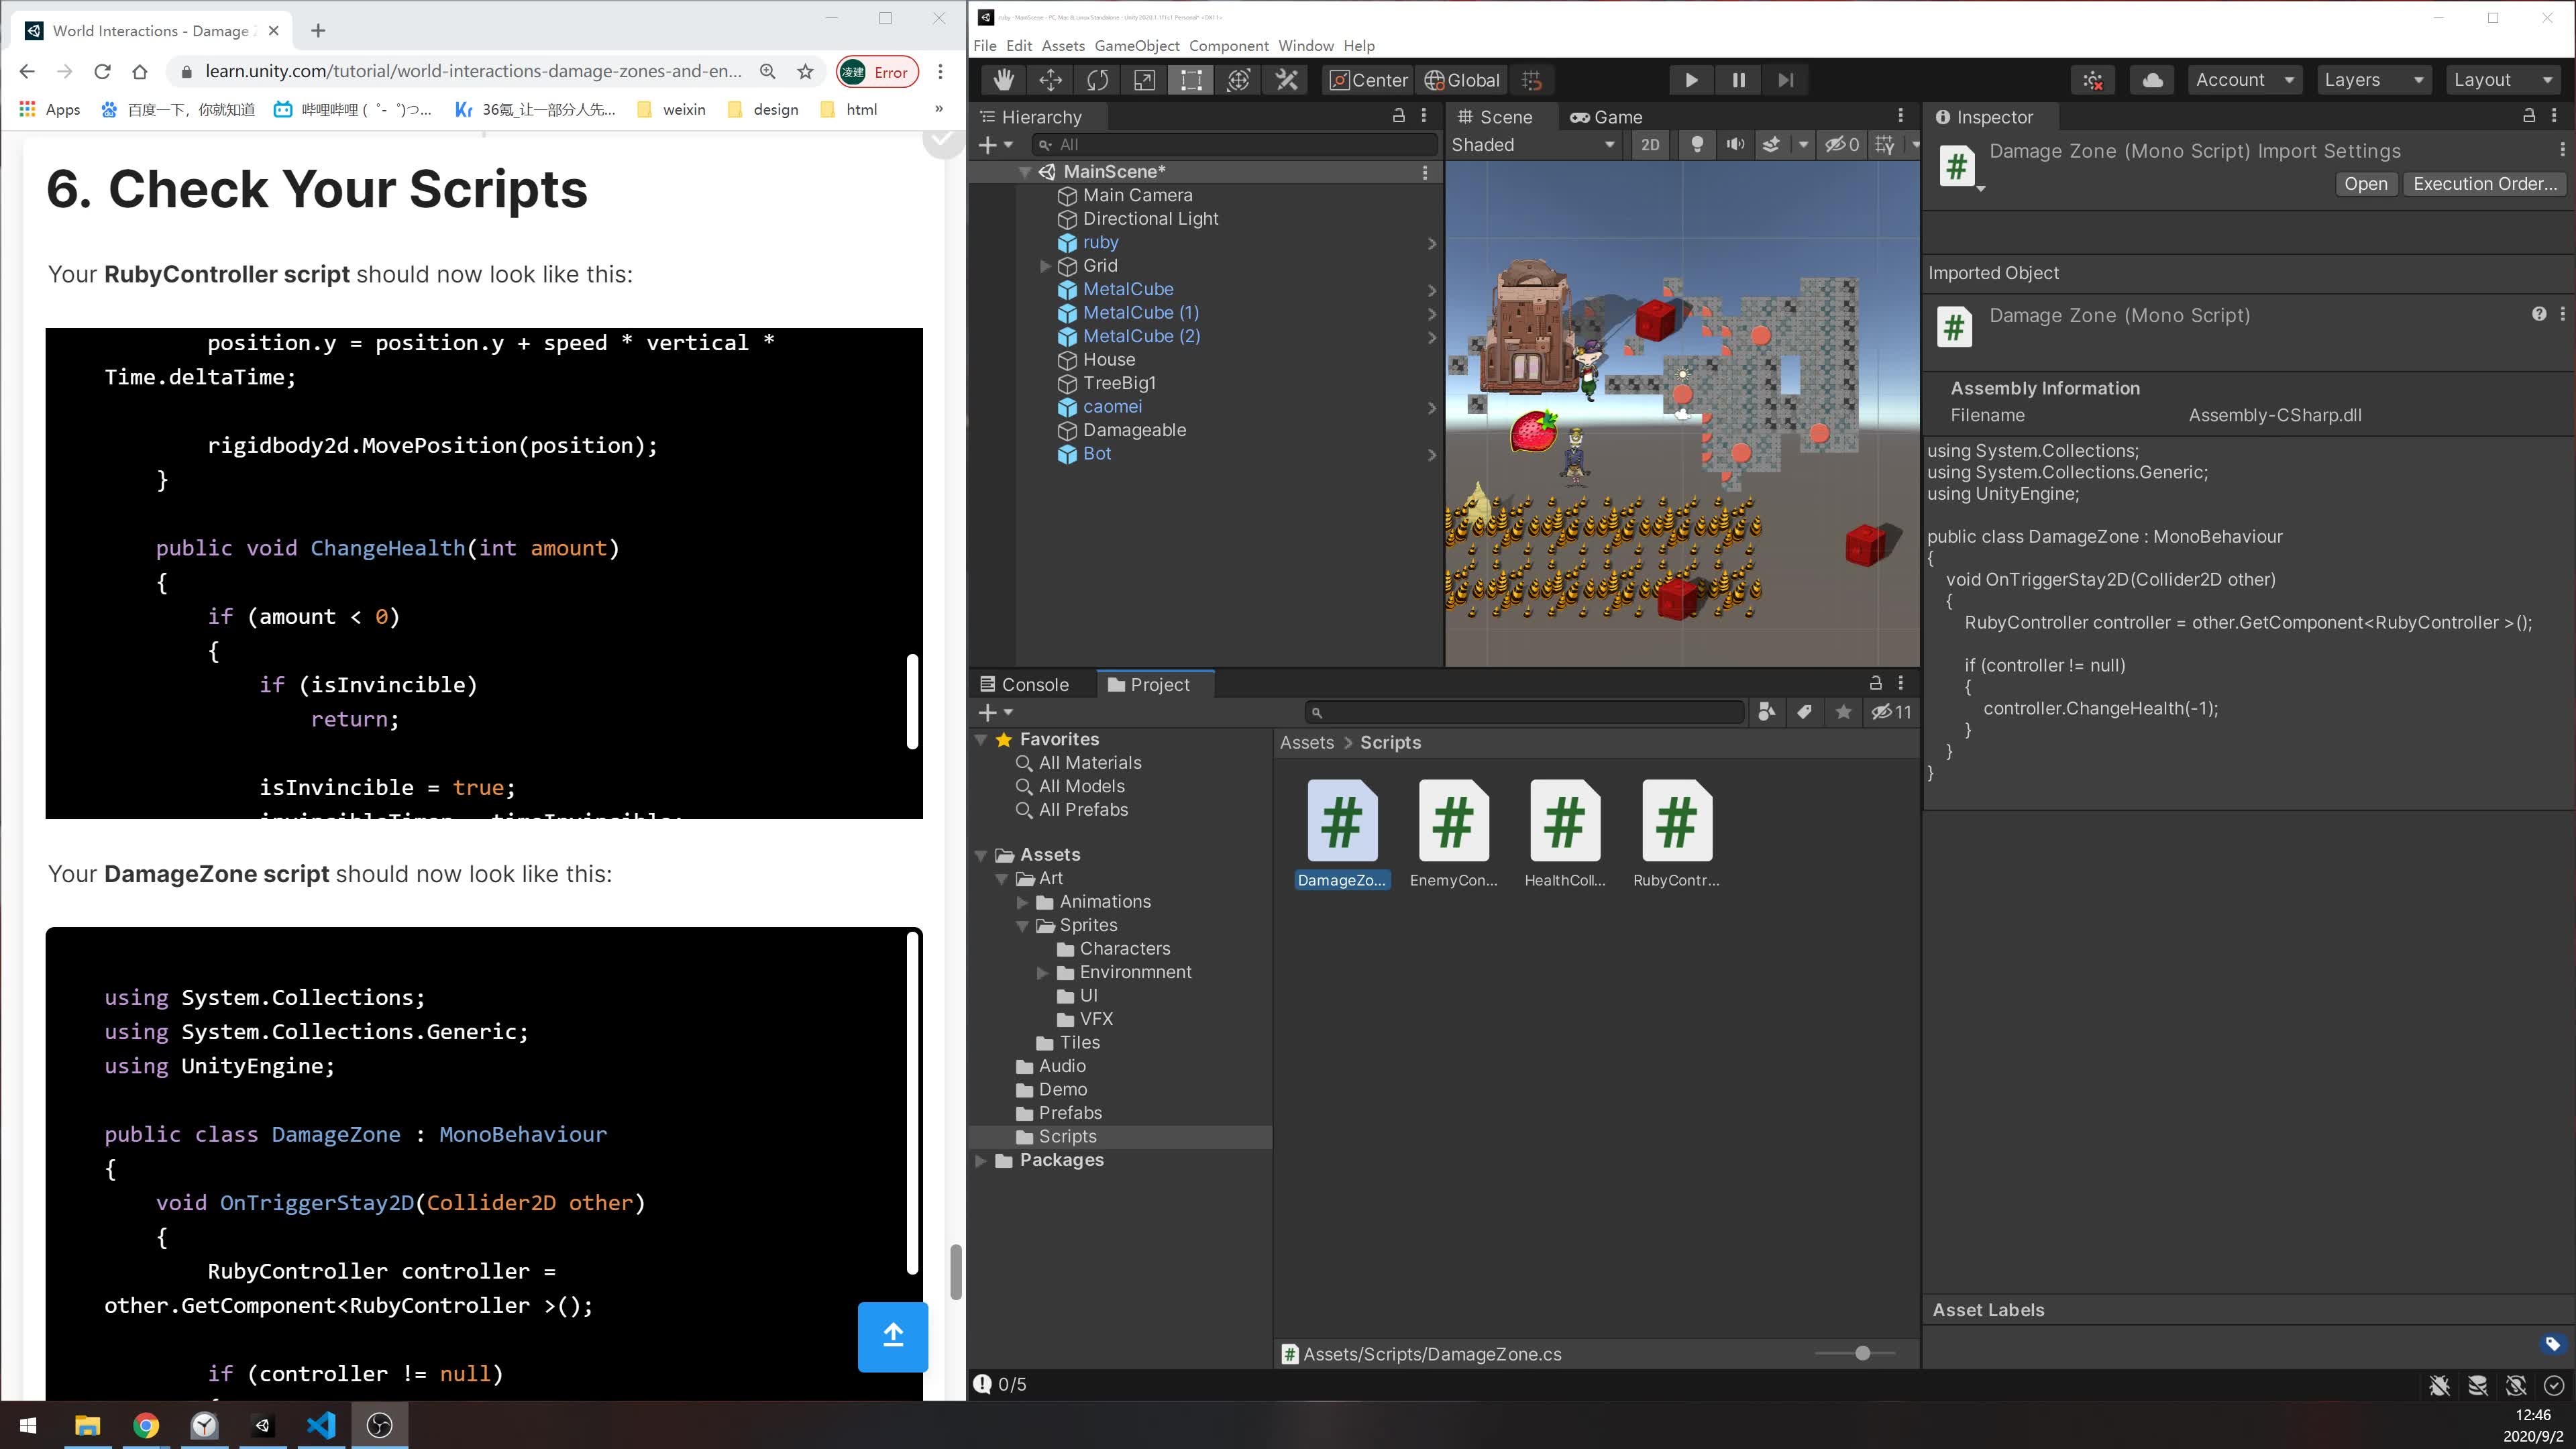Image resolution: width=2576 pixels, height=1449 pixels.
Task: Switch to the Console tab
Action: pyautogui.click(x=1025, y=685)
